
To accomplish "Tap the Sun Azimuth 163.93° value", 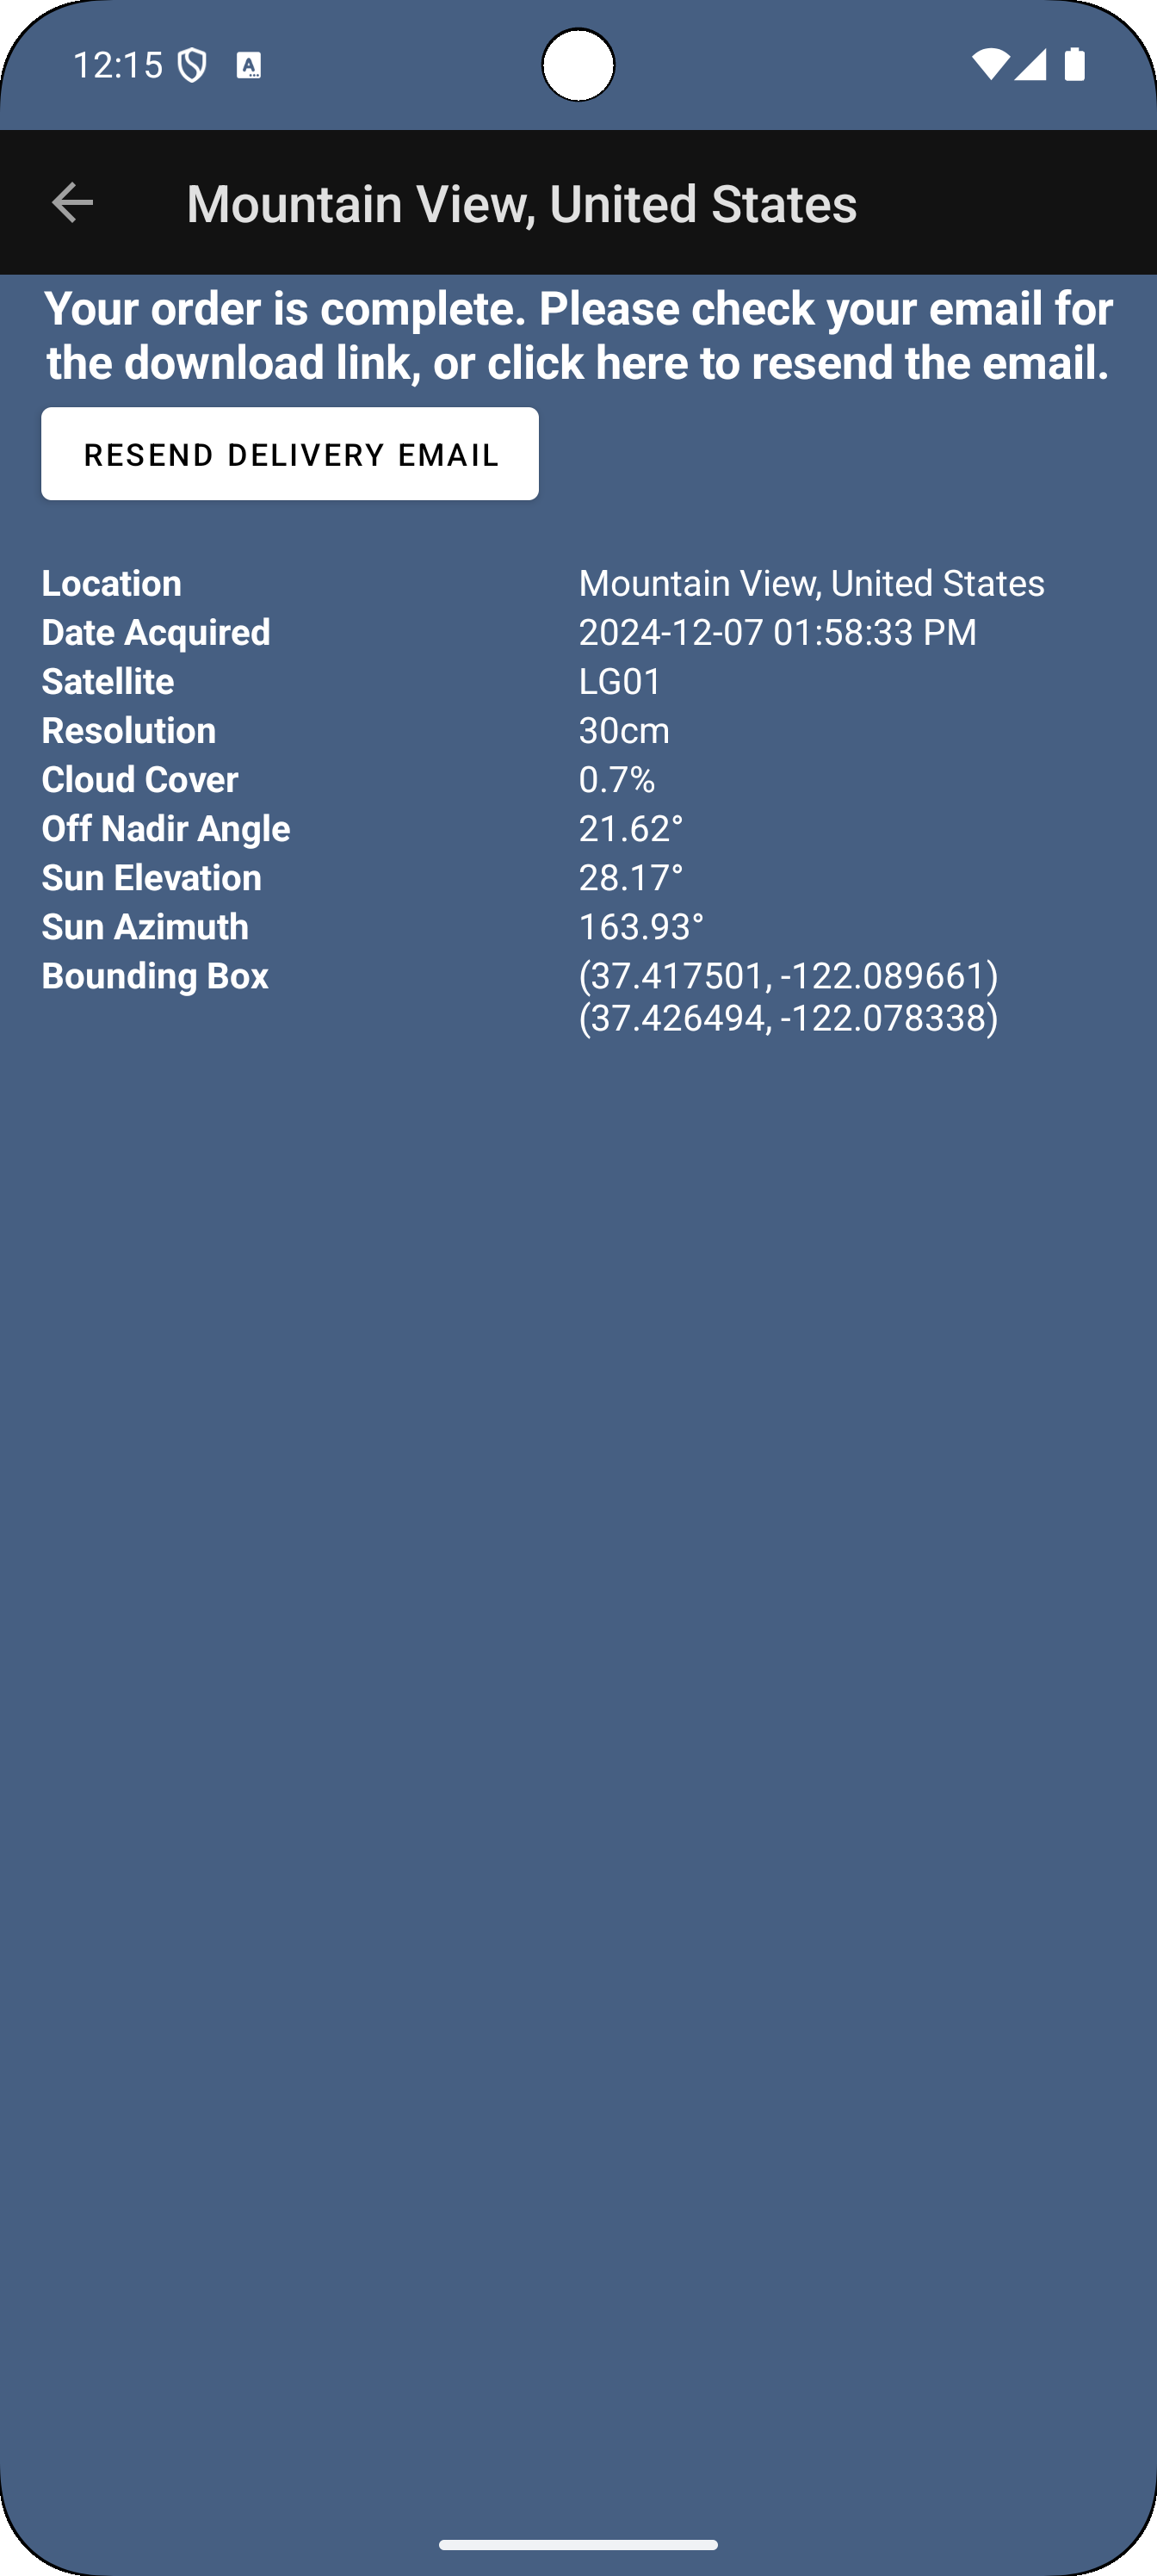I will point(641,926).
